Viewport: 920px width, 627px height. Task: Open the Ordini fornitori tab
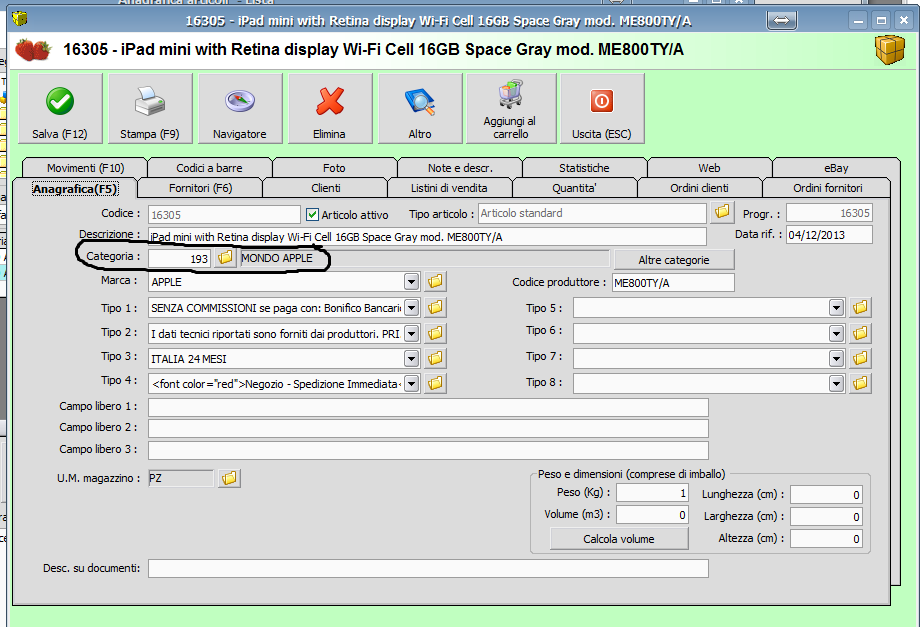point(828,188)
